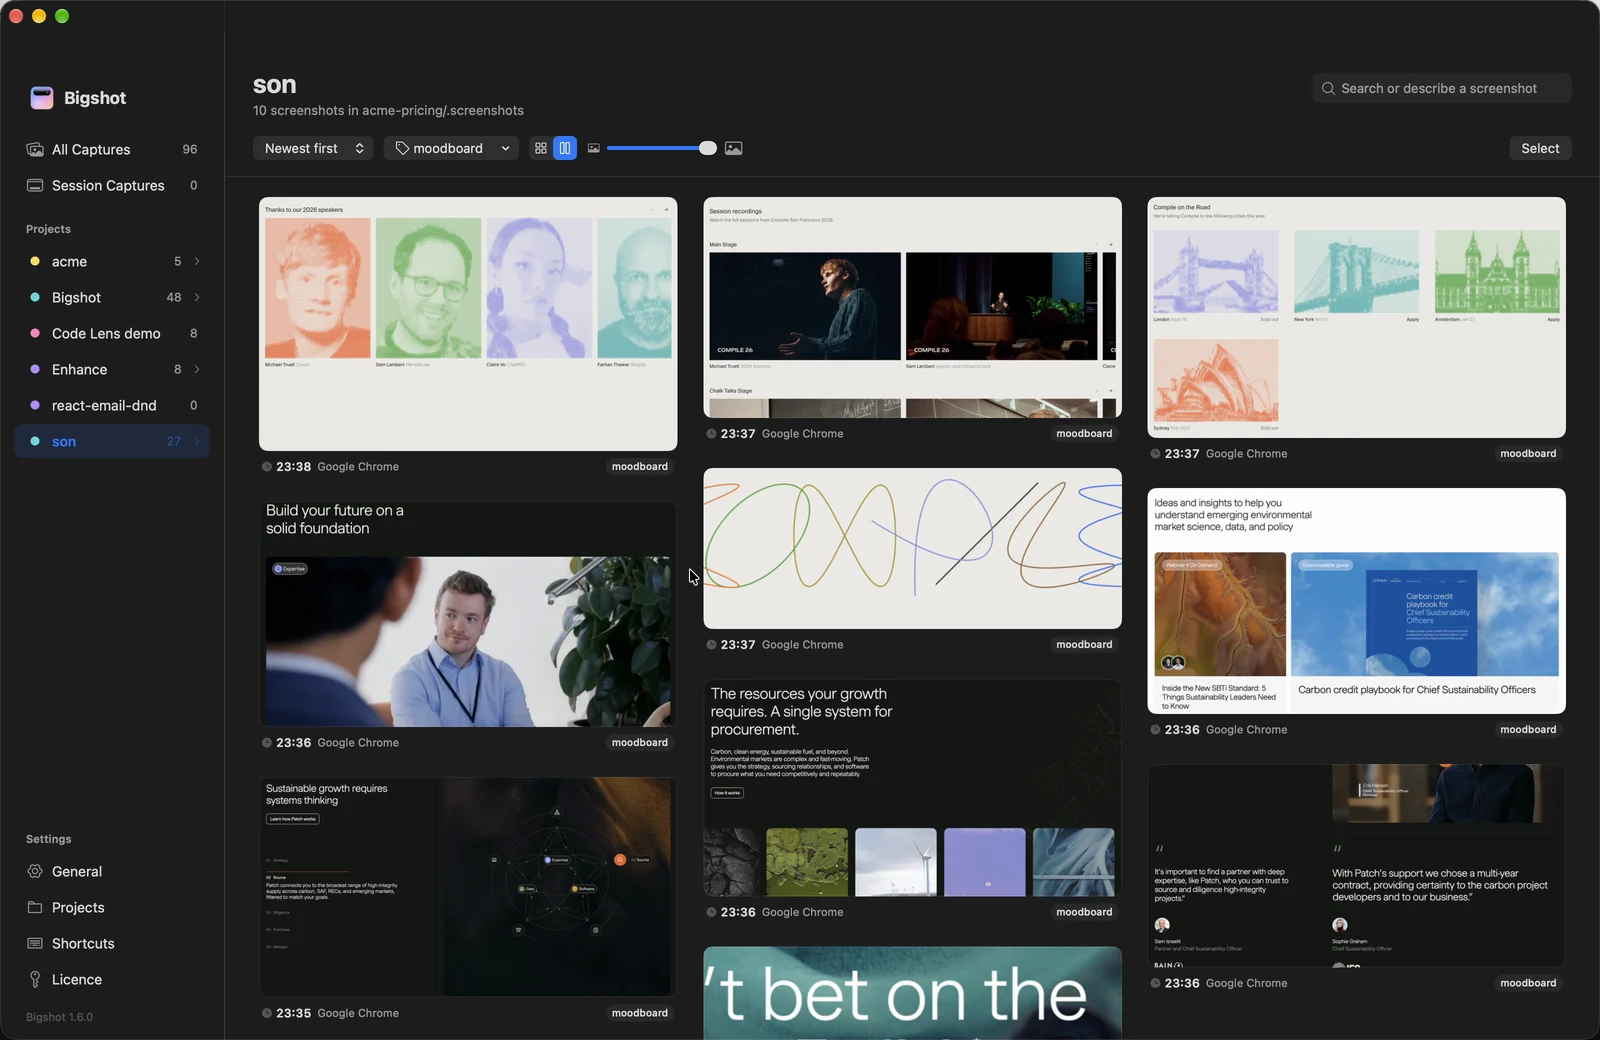1600x1040 pixels.
Task: Switch to column masonry view layout
Action: (565, 148)
